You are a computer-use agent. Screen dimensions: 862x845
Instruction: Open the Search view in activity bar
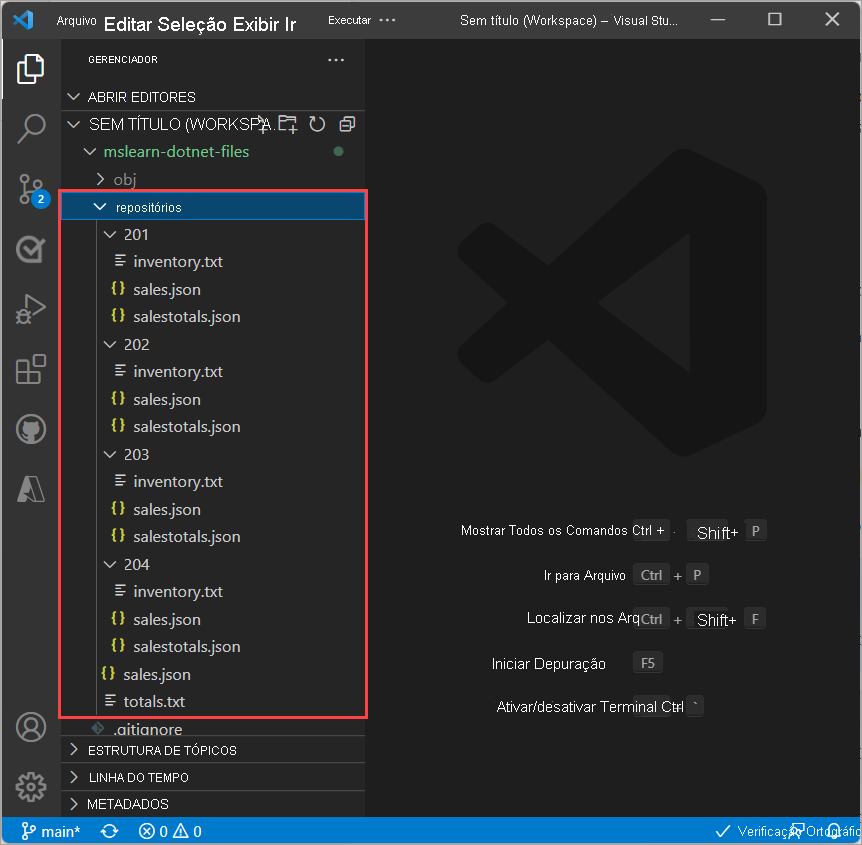pos(31,127)
